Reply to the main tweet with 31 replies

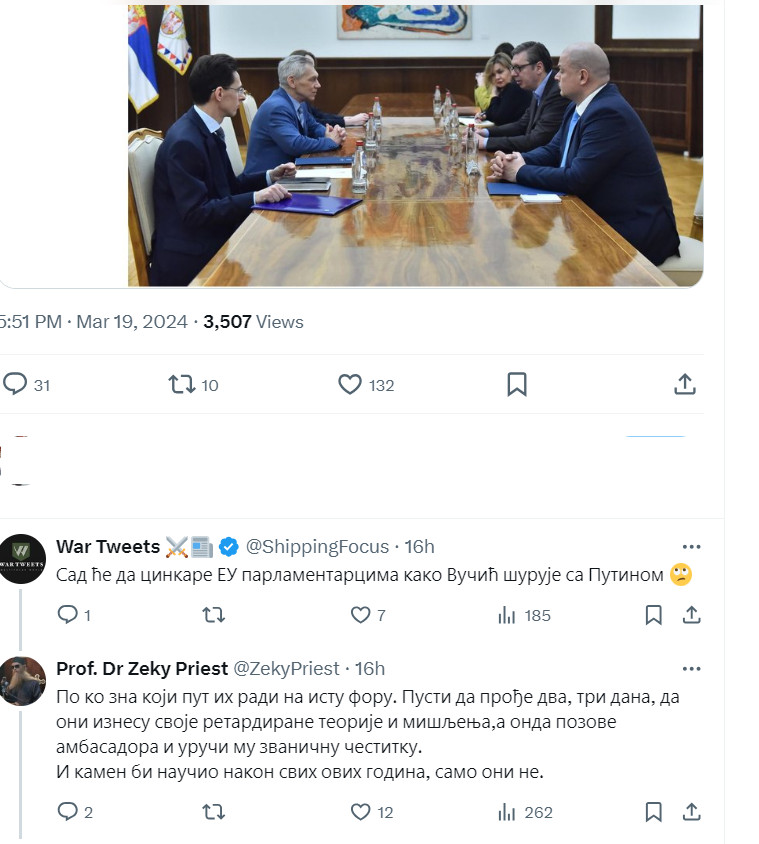coord(16,384)
